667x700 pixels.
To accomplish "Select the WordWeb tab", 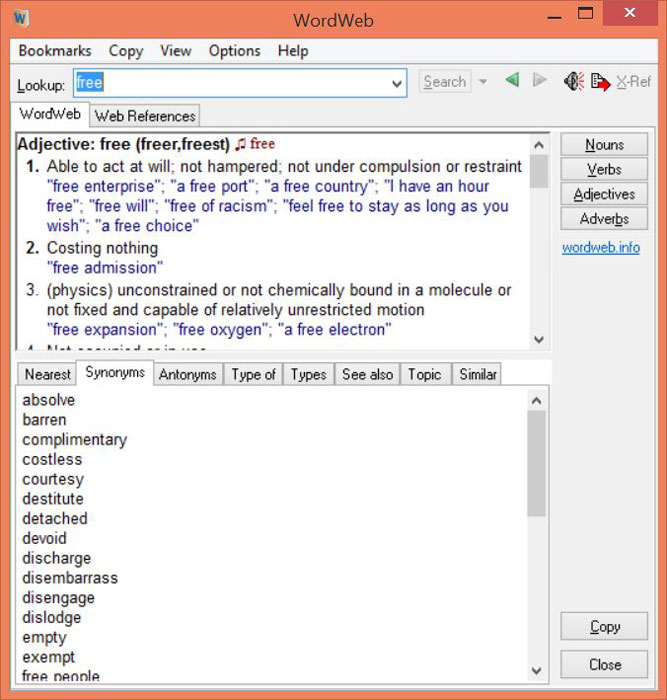I will 50,114.
